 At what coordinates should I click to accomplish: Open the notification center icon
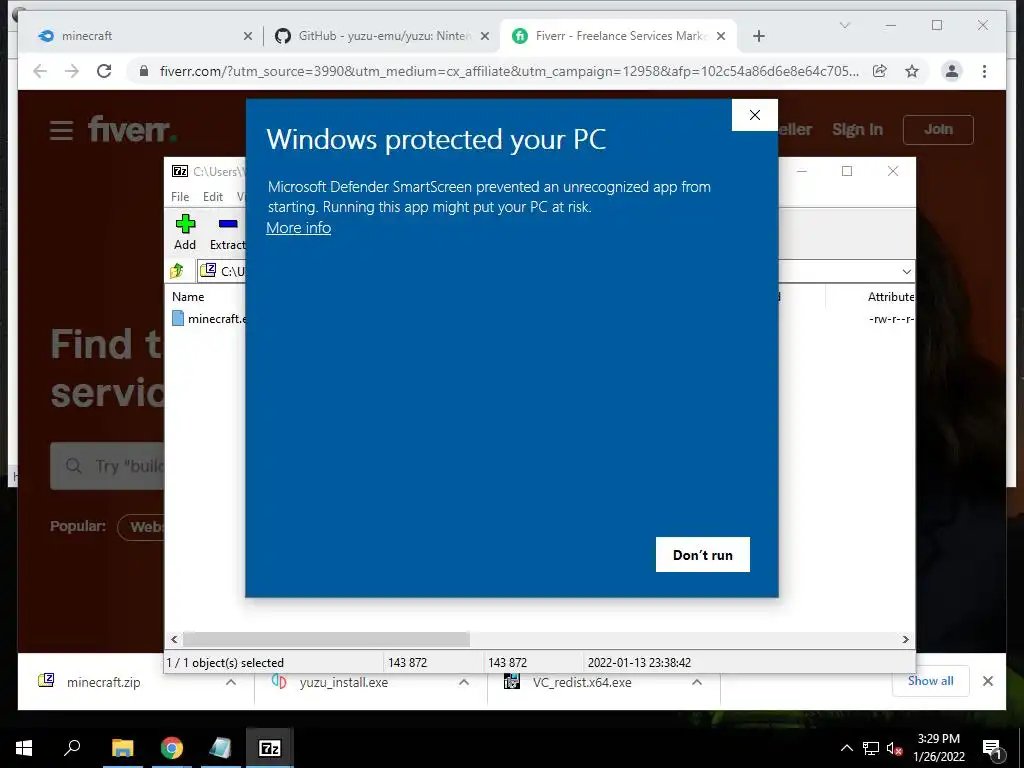[992, 748]
